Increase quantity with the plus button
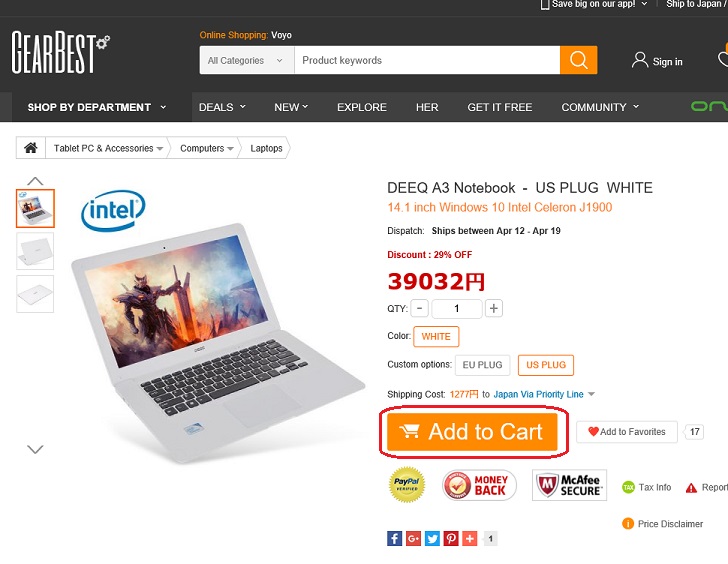Image resolution: width=728 pixels, height=564 pixels. 494,308
